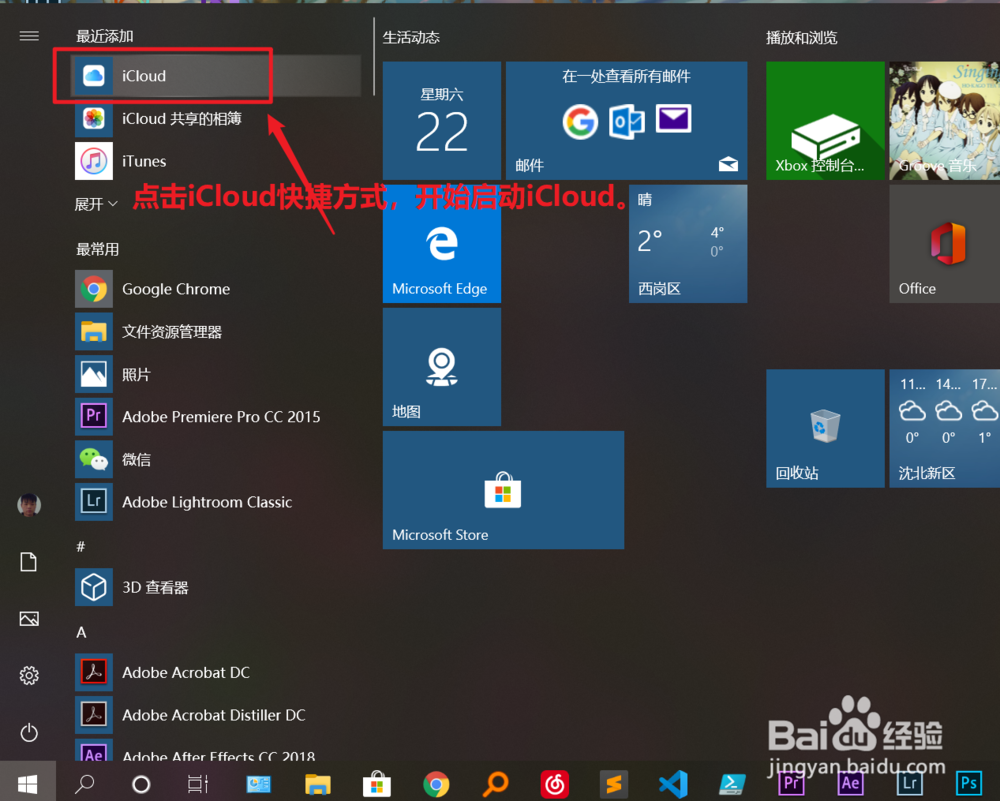
Task: Click the 最常用 section heading
Action: (98, 249)
